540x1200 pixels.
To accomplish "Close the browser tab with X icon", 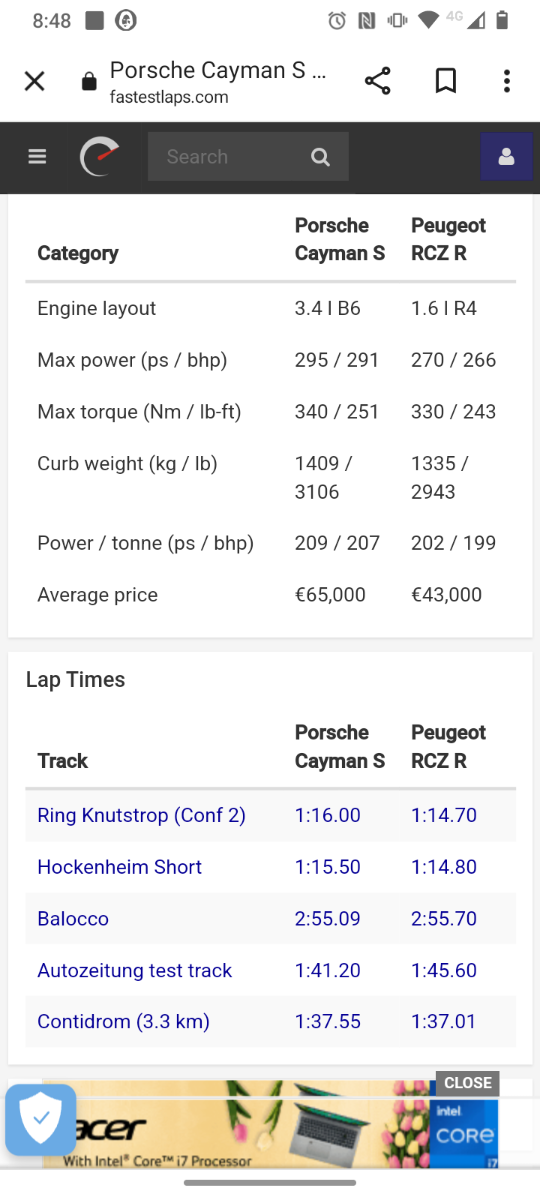I will (35, 82).
